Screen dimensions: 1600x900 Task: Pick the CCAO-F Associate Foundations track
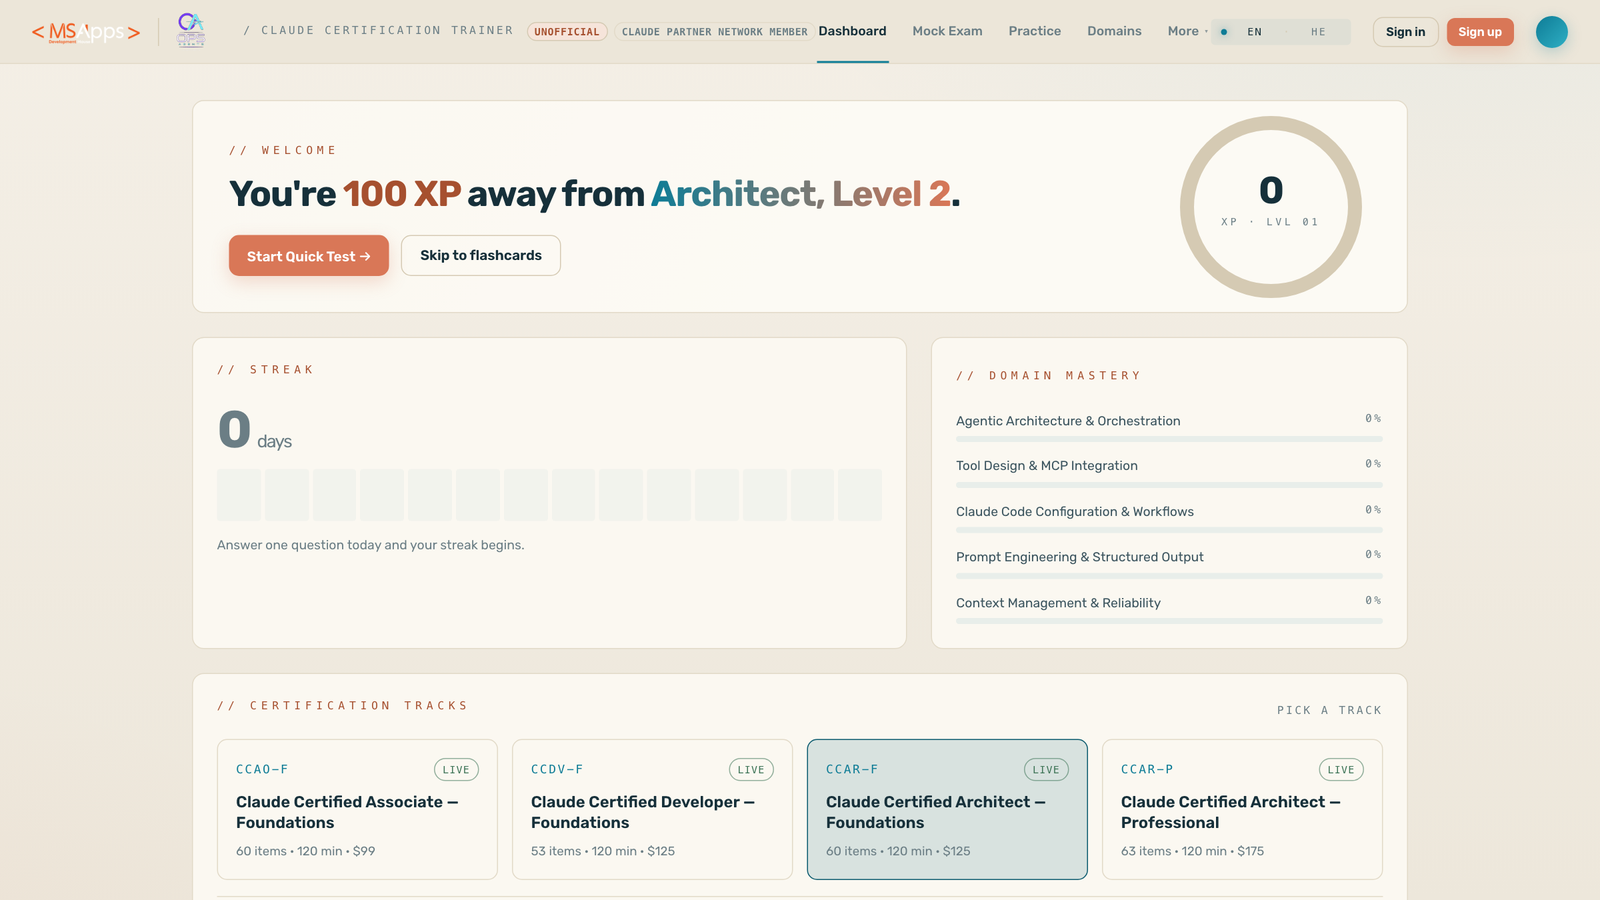[357, 809]
